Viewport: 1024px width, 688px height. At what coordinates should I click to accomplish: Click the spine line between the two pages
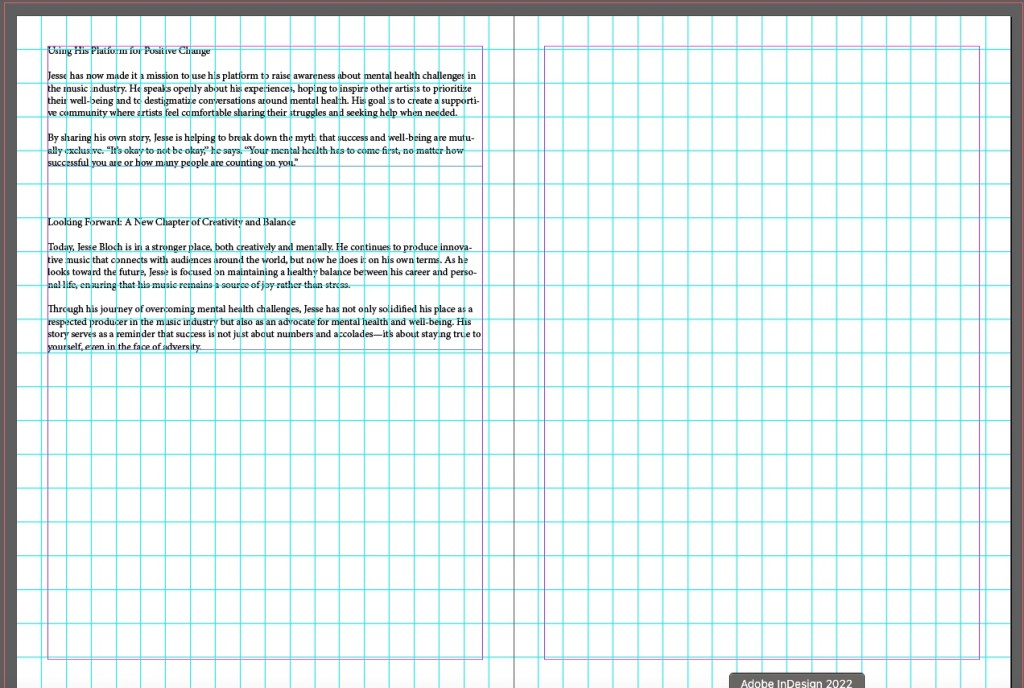pos(514,400)
